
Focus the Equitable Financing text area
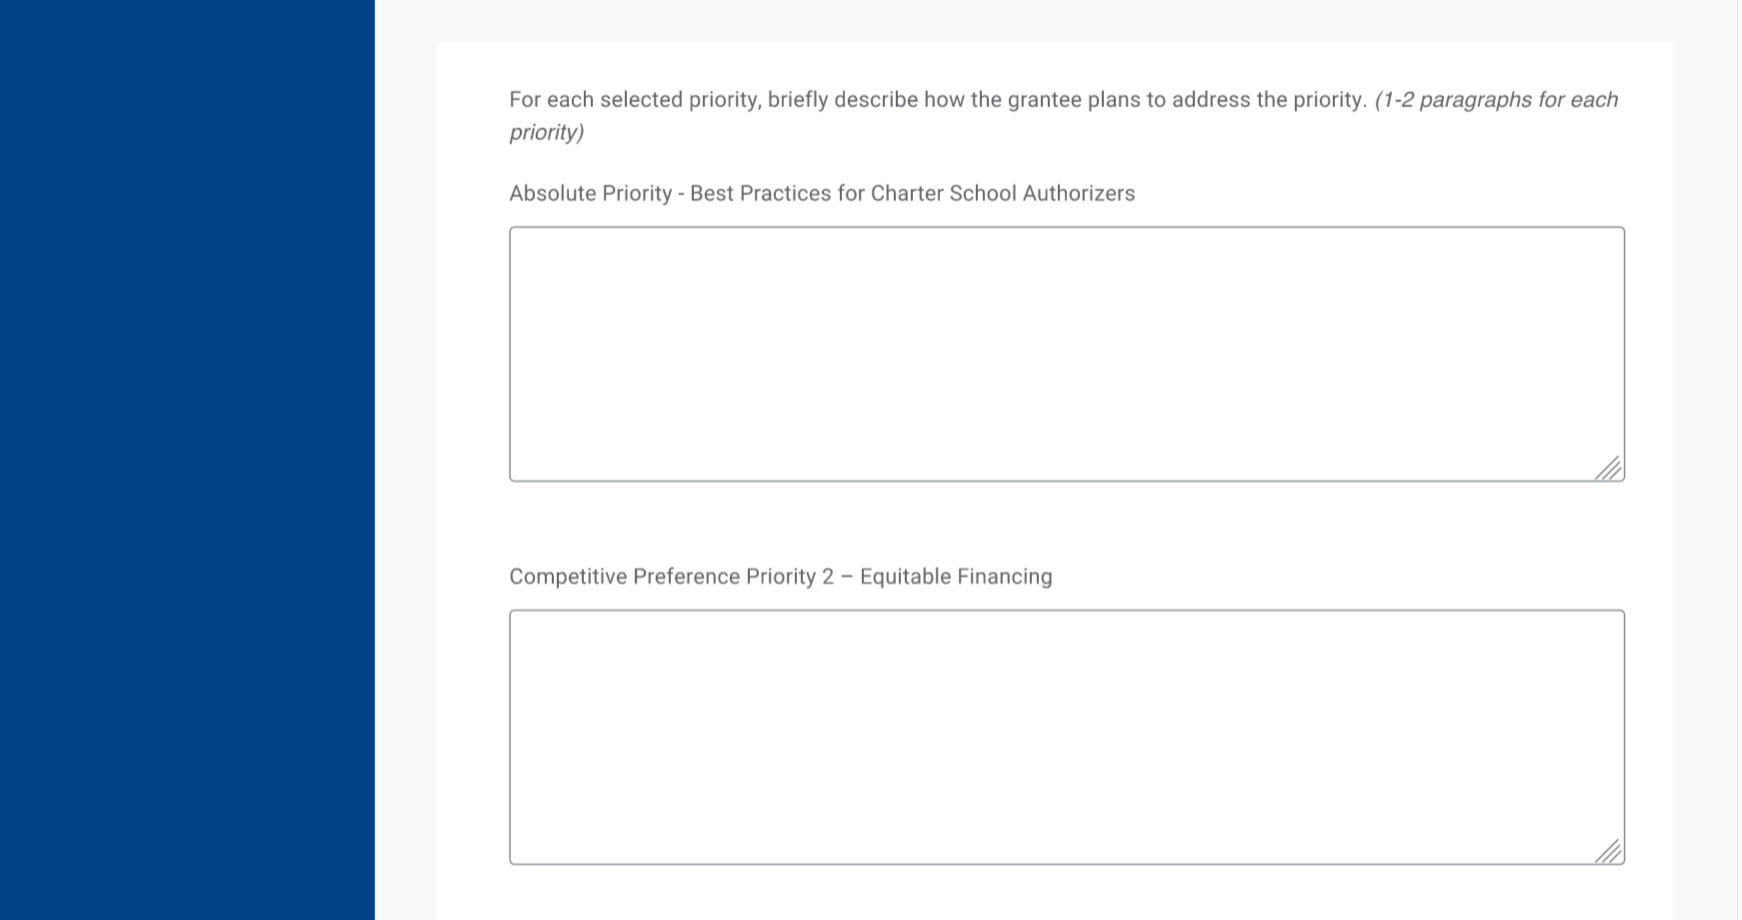click(x=1066, y=736)
